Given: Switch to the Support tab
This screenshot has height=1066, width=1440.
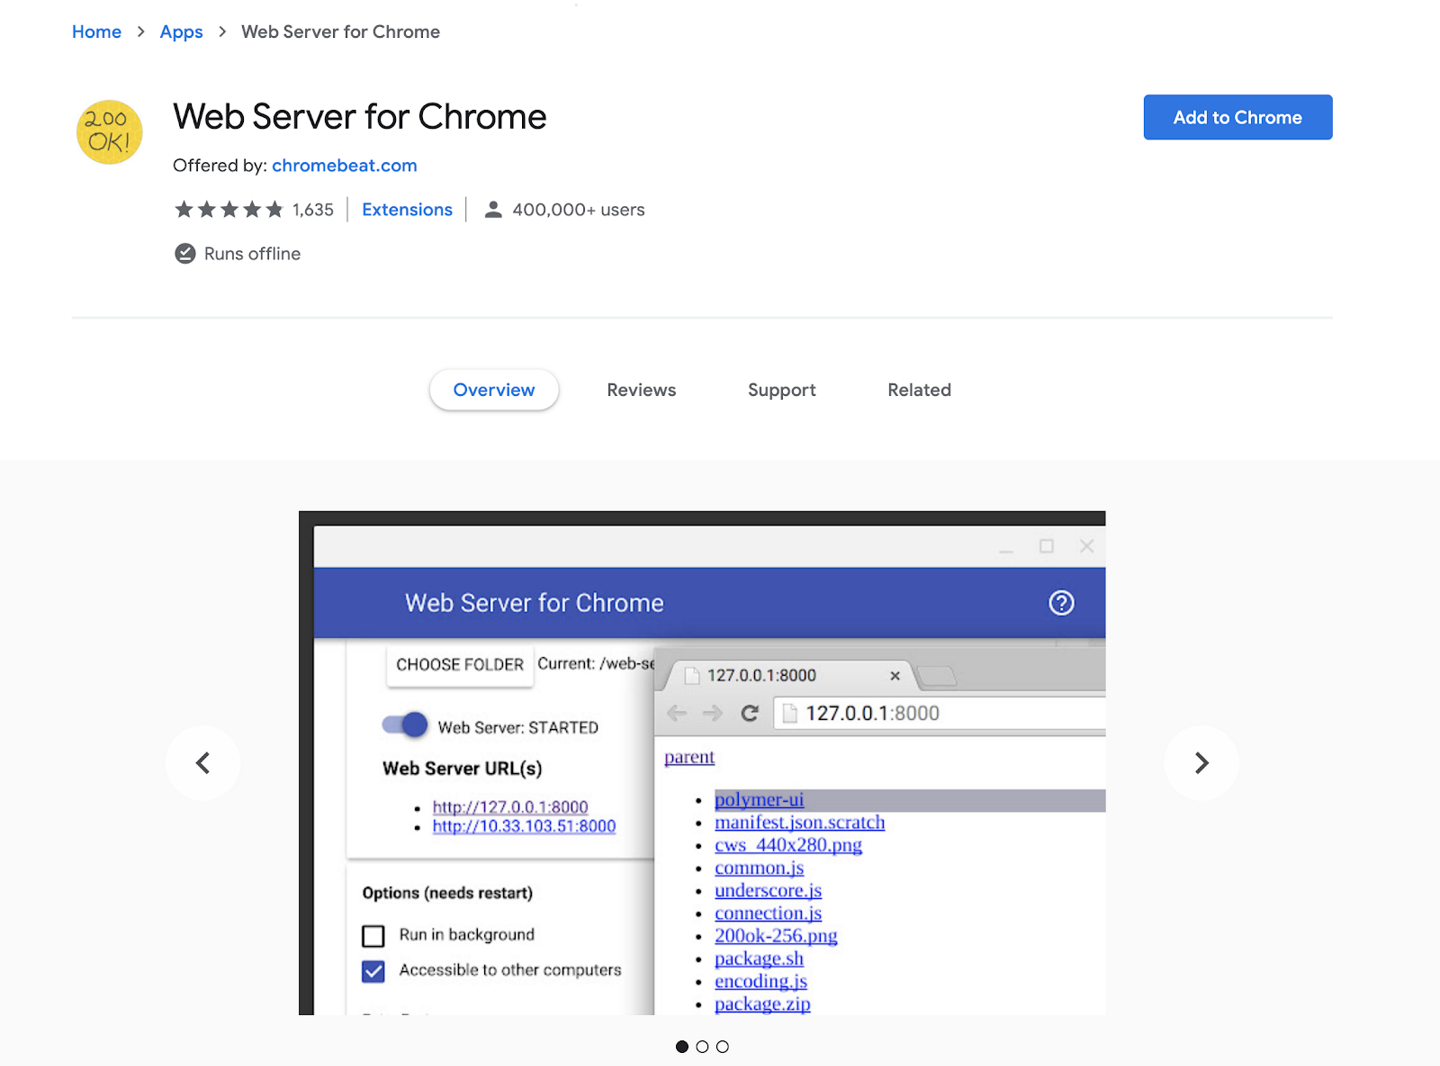Looking at the screenshot, I should (x=781, y=390).
